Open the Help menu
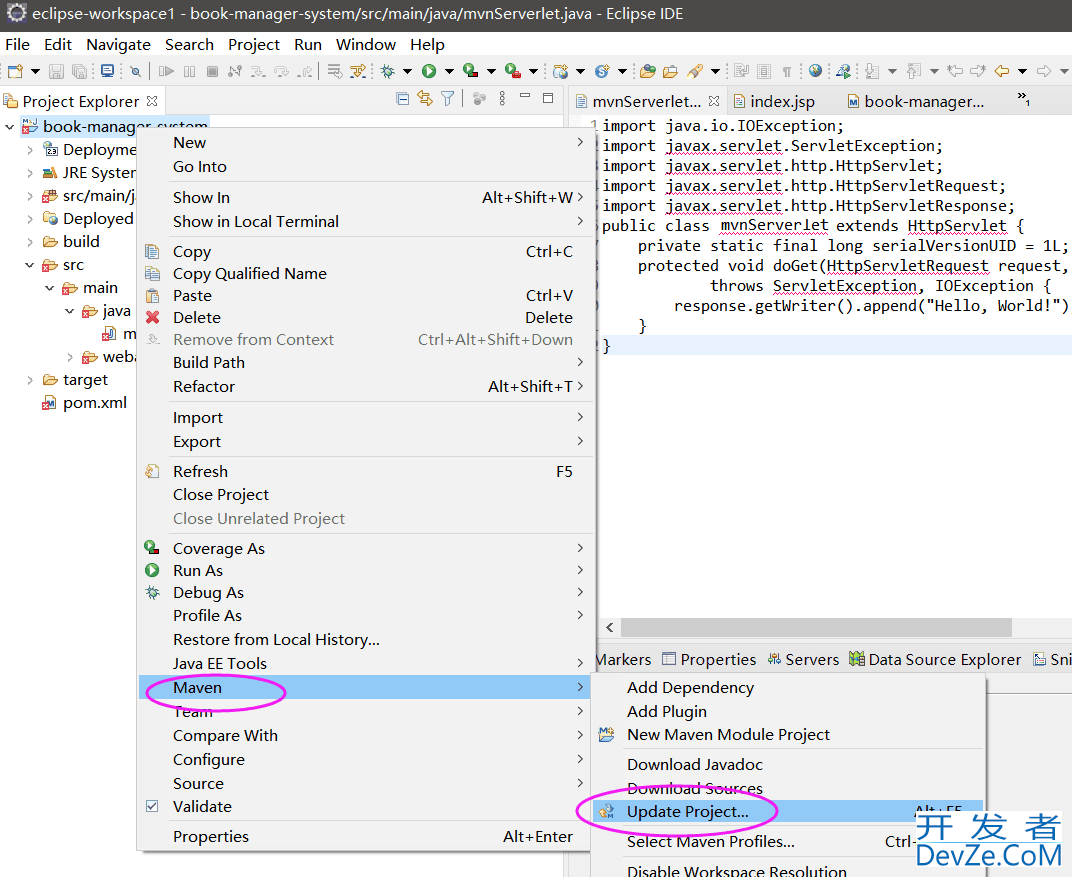This screenshot has height=877, width=1072. pyautogui.click(x=427, y=44)
